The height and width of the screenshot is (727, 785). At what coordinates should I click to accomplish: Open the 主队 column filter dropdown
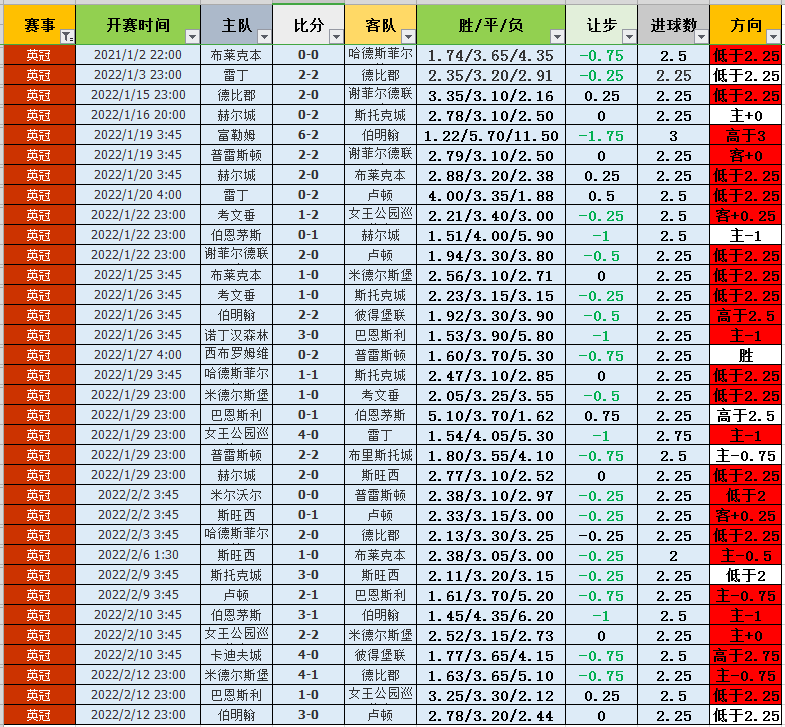point(260,37)
